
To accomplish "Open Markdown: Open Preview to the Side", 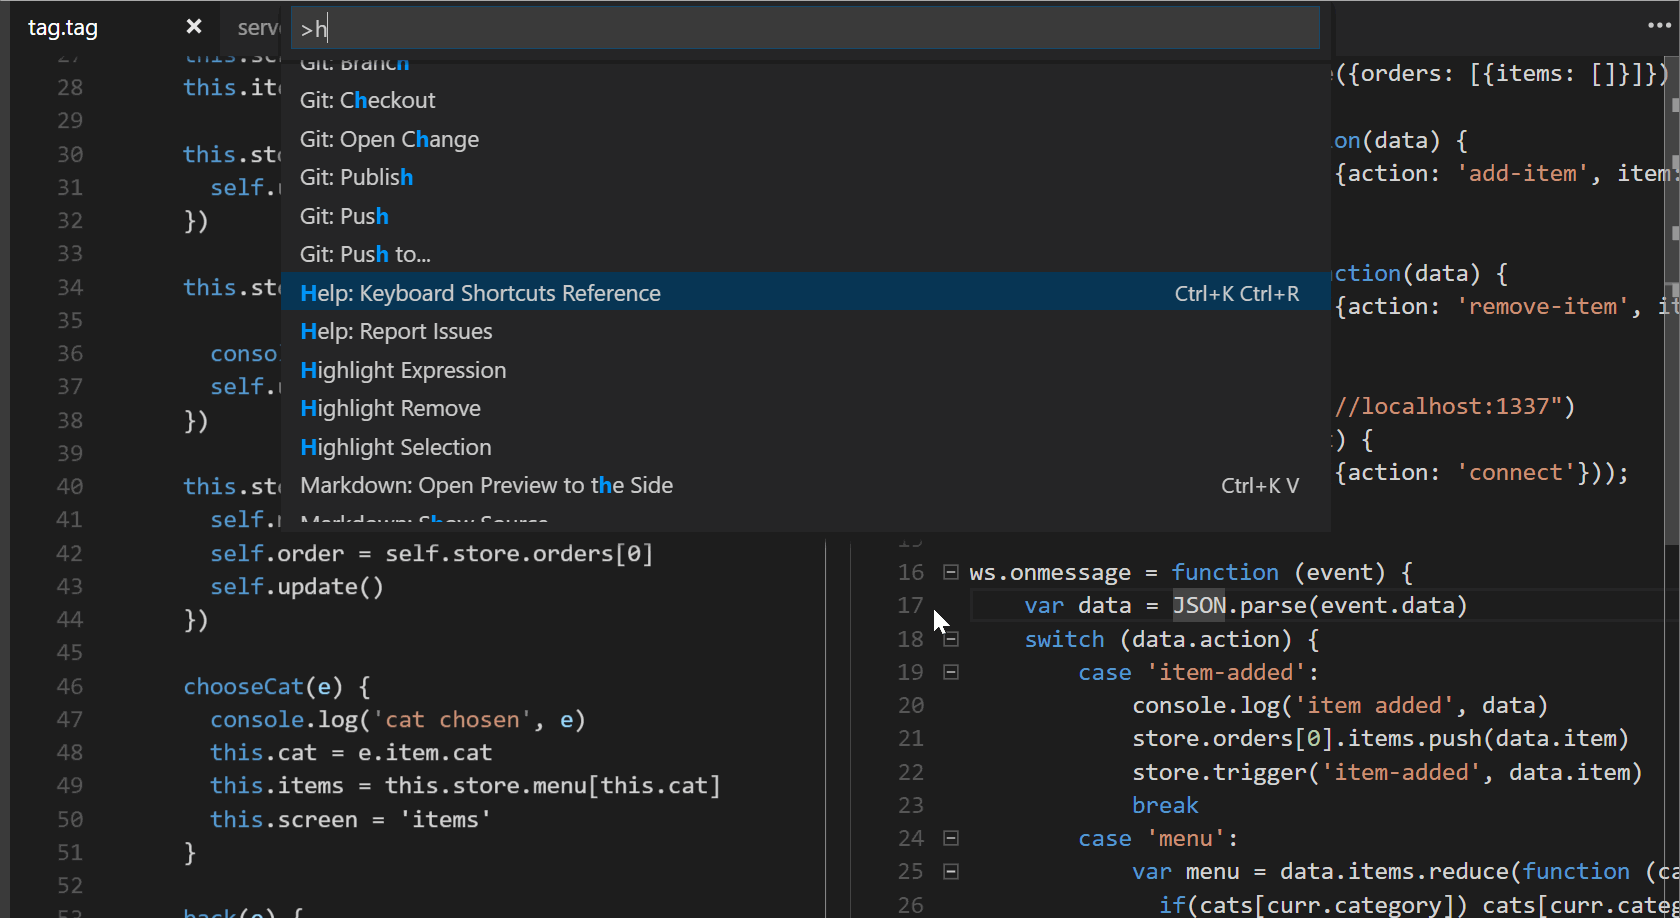I will (486, 485).
